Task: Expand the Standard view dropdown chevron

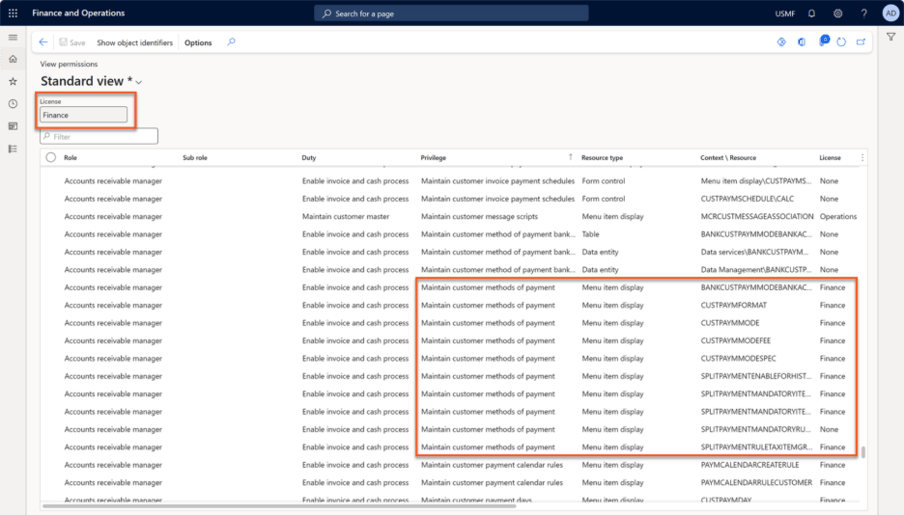Action: point(139,82)
